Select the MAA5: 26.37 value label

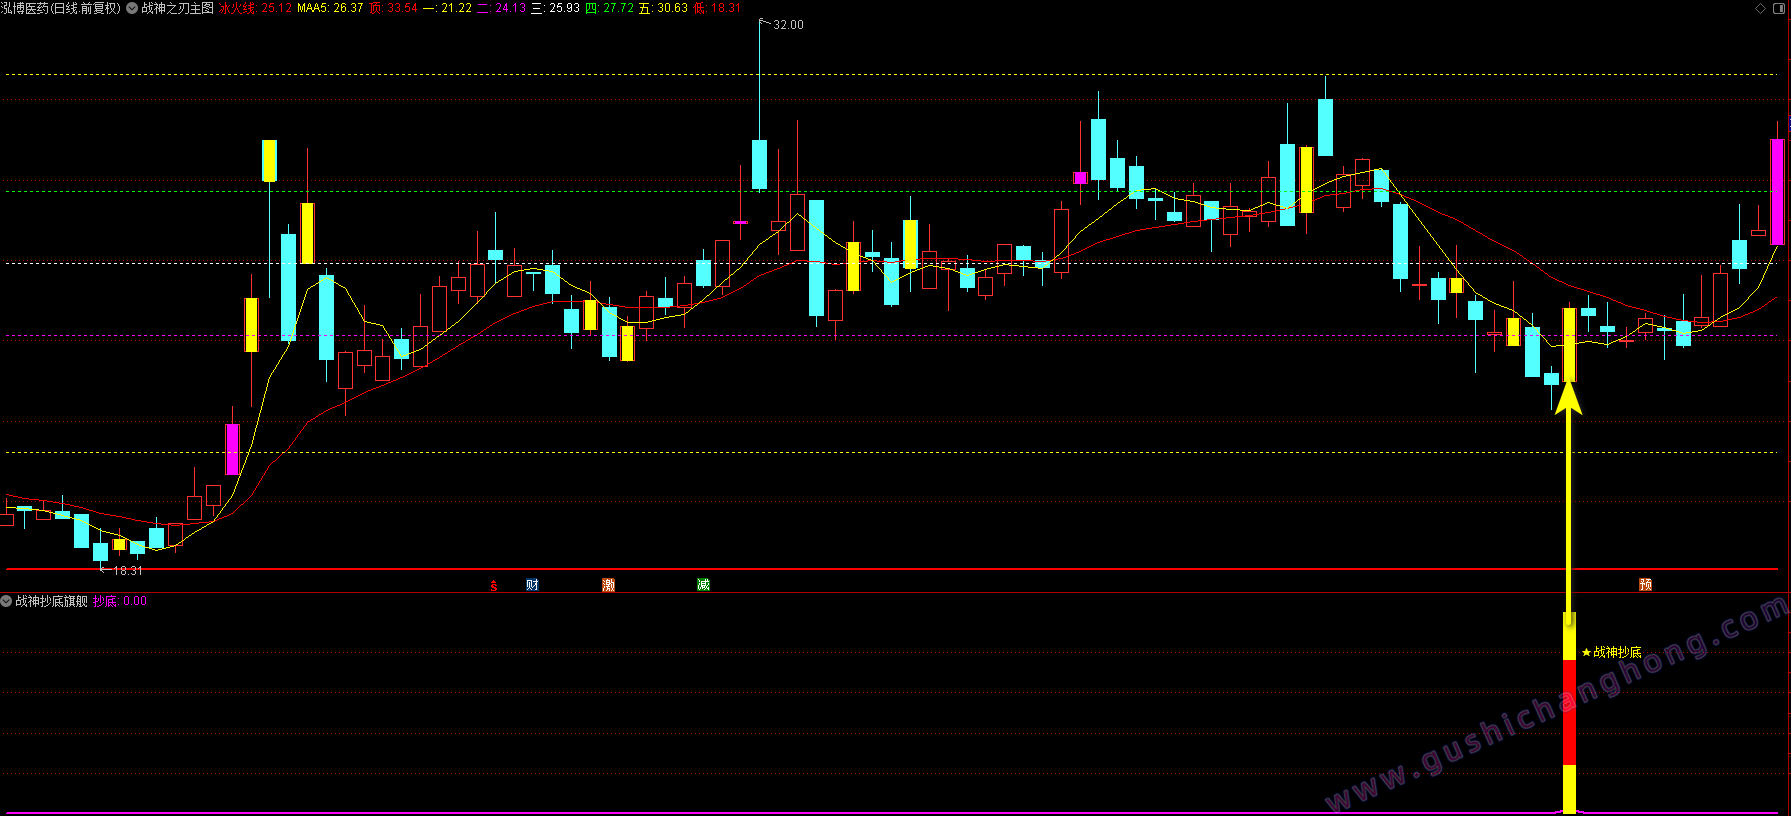330,8
